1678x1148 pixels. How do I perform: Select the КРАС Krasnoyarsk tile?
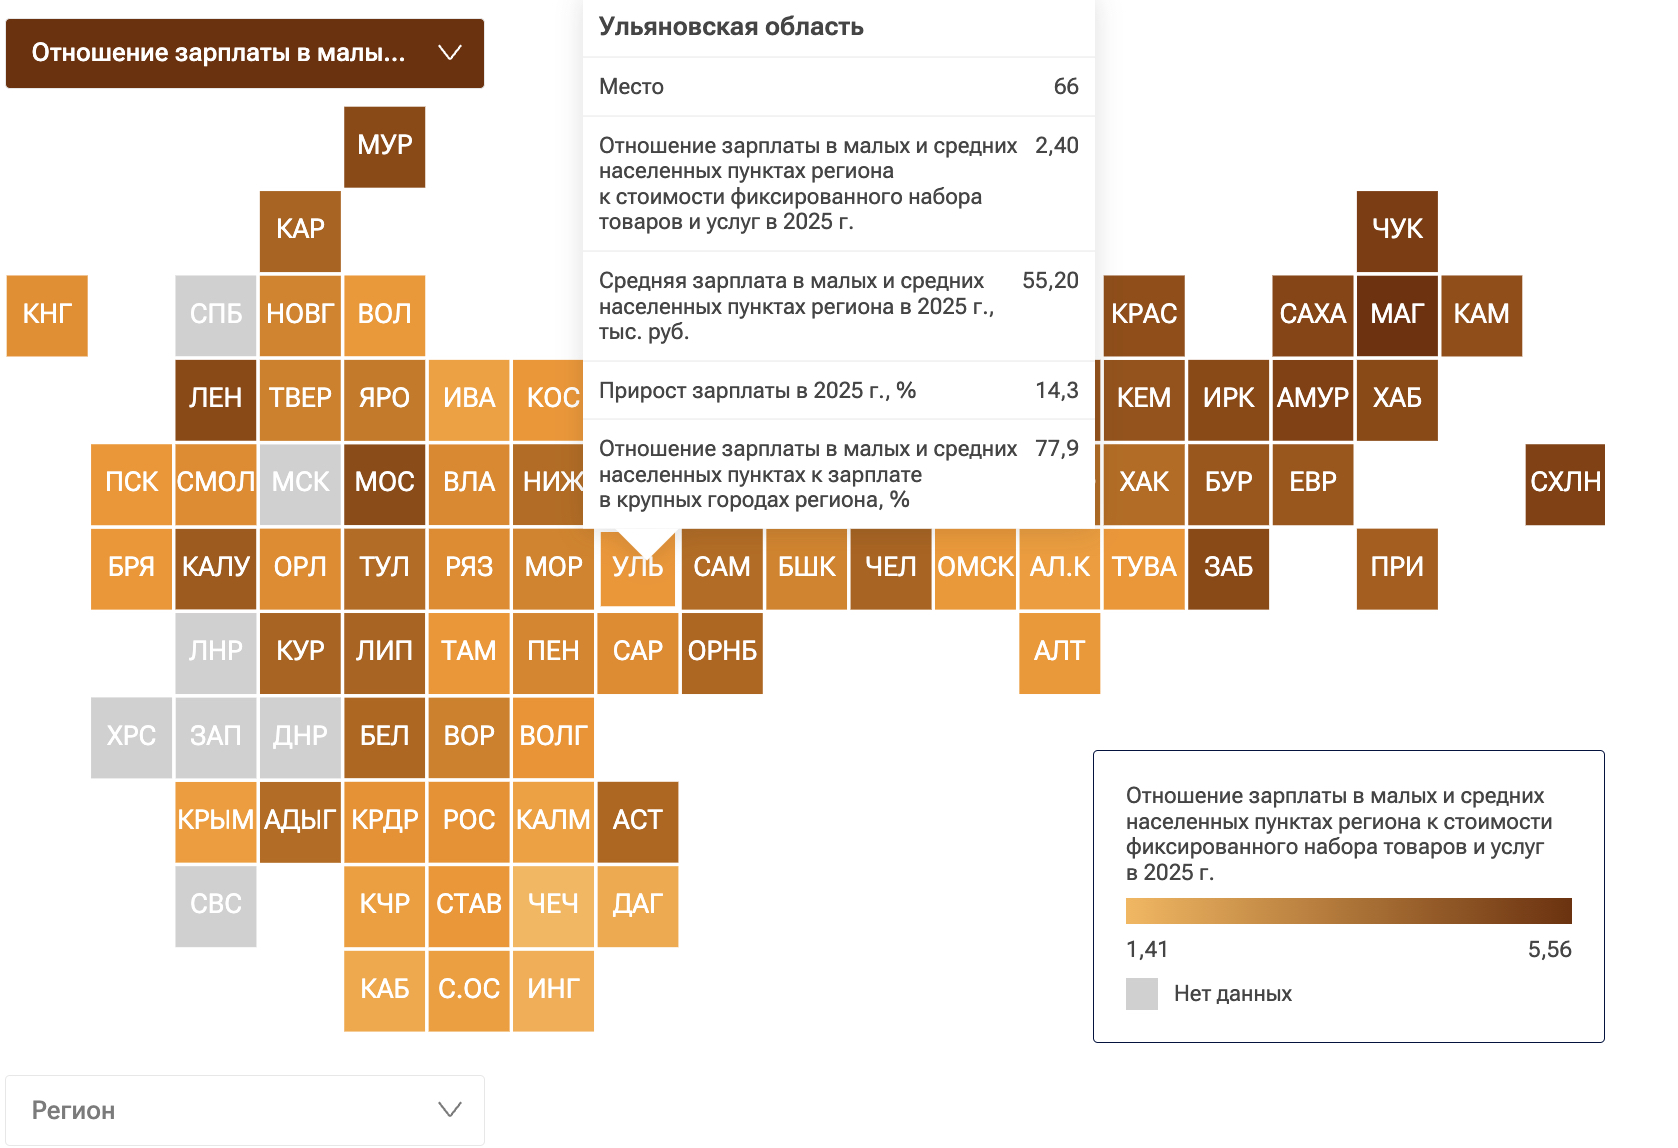(x=1144, y=315)
